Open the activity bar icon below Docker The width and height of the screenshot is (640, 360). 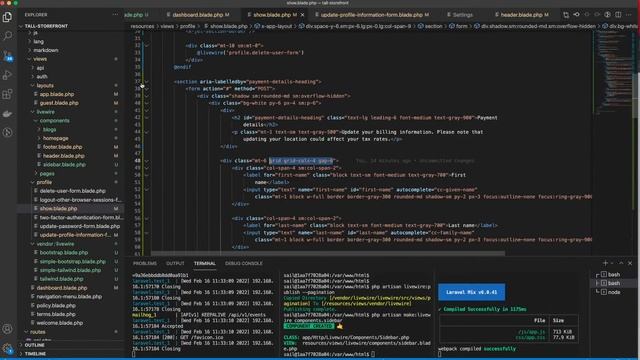tap(7, 133)
